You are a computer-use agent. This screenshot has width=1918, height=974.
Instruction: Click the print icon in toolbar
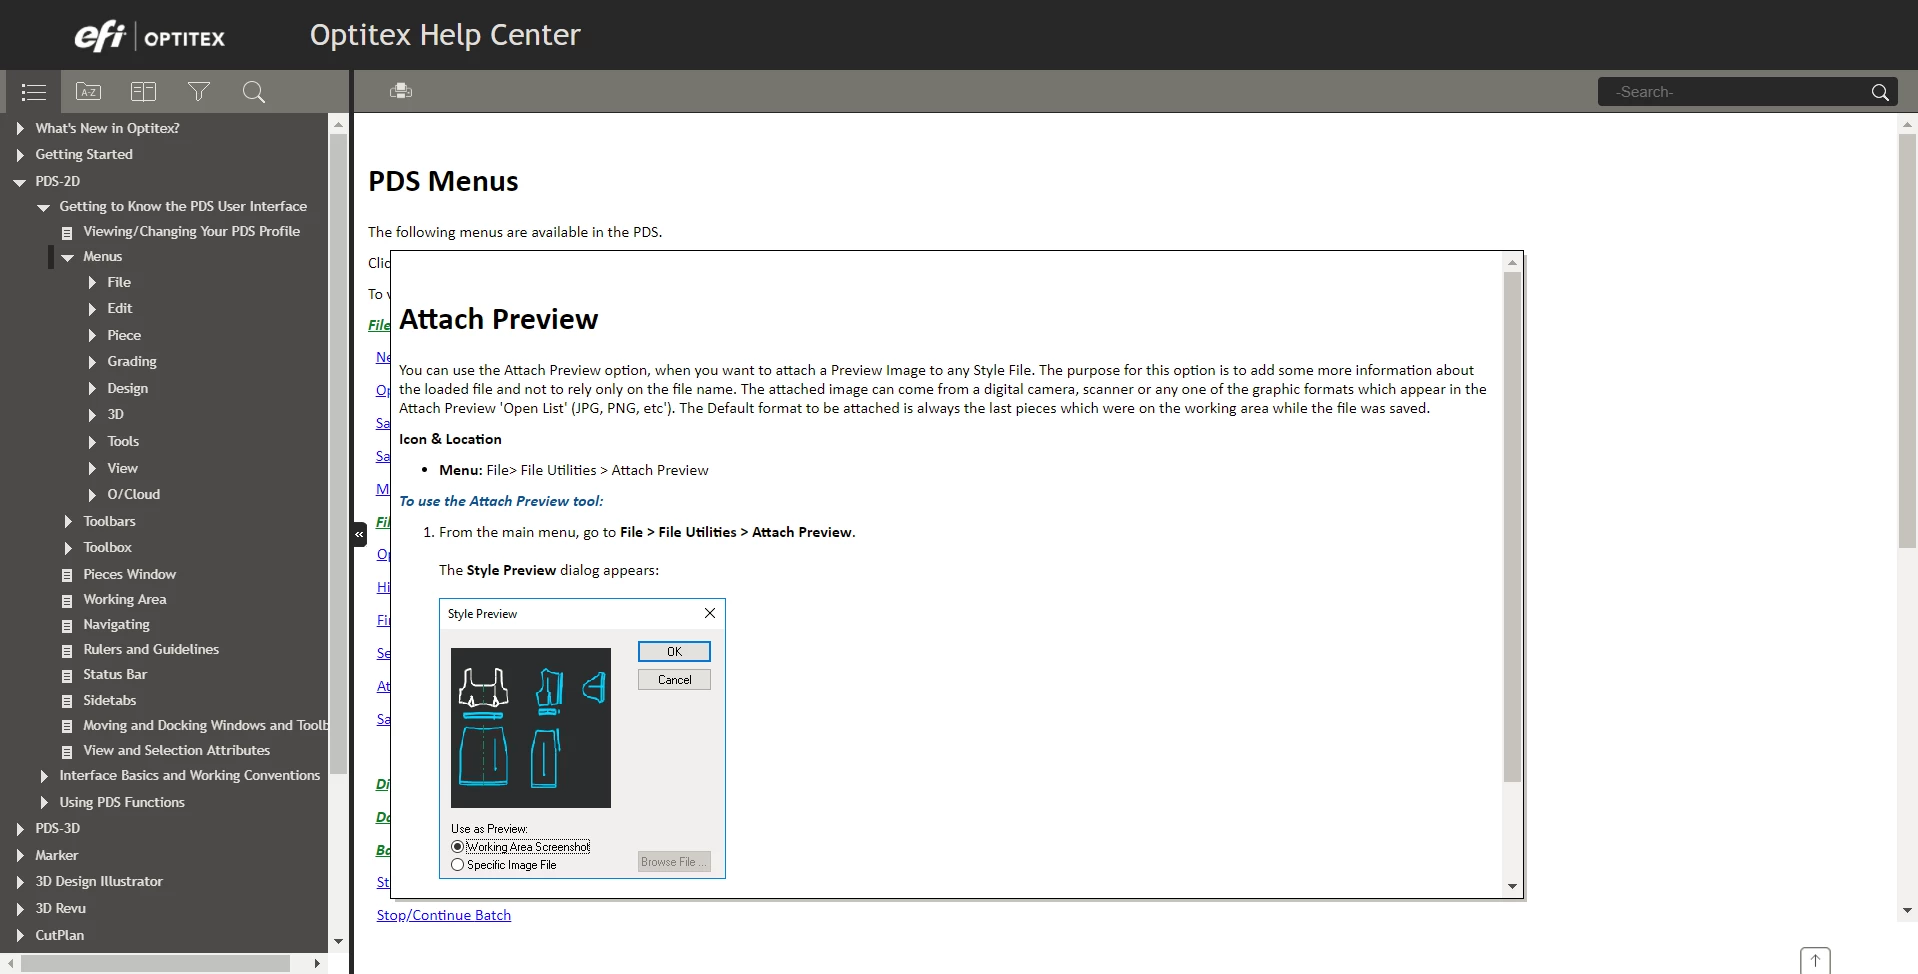tap(401, 91)
